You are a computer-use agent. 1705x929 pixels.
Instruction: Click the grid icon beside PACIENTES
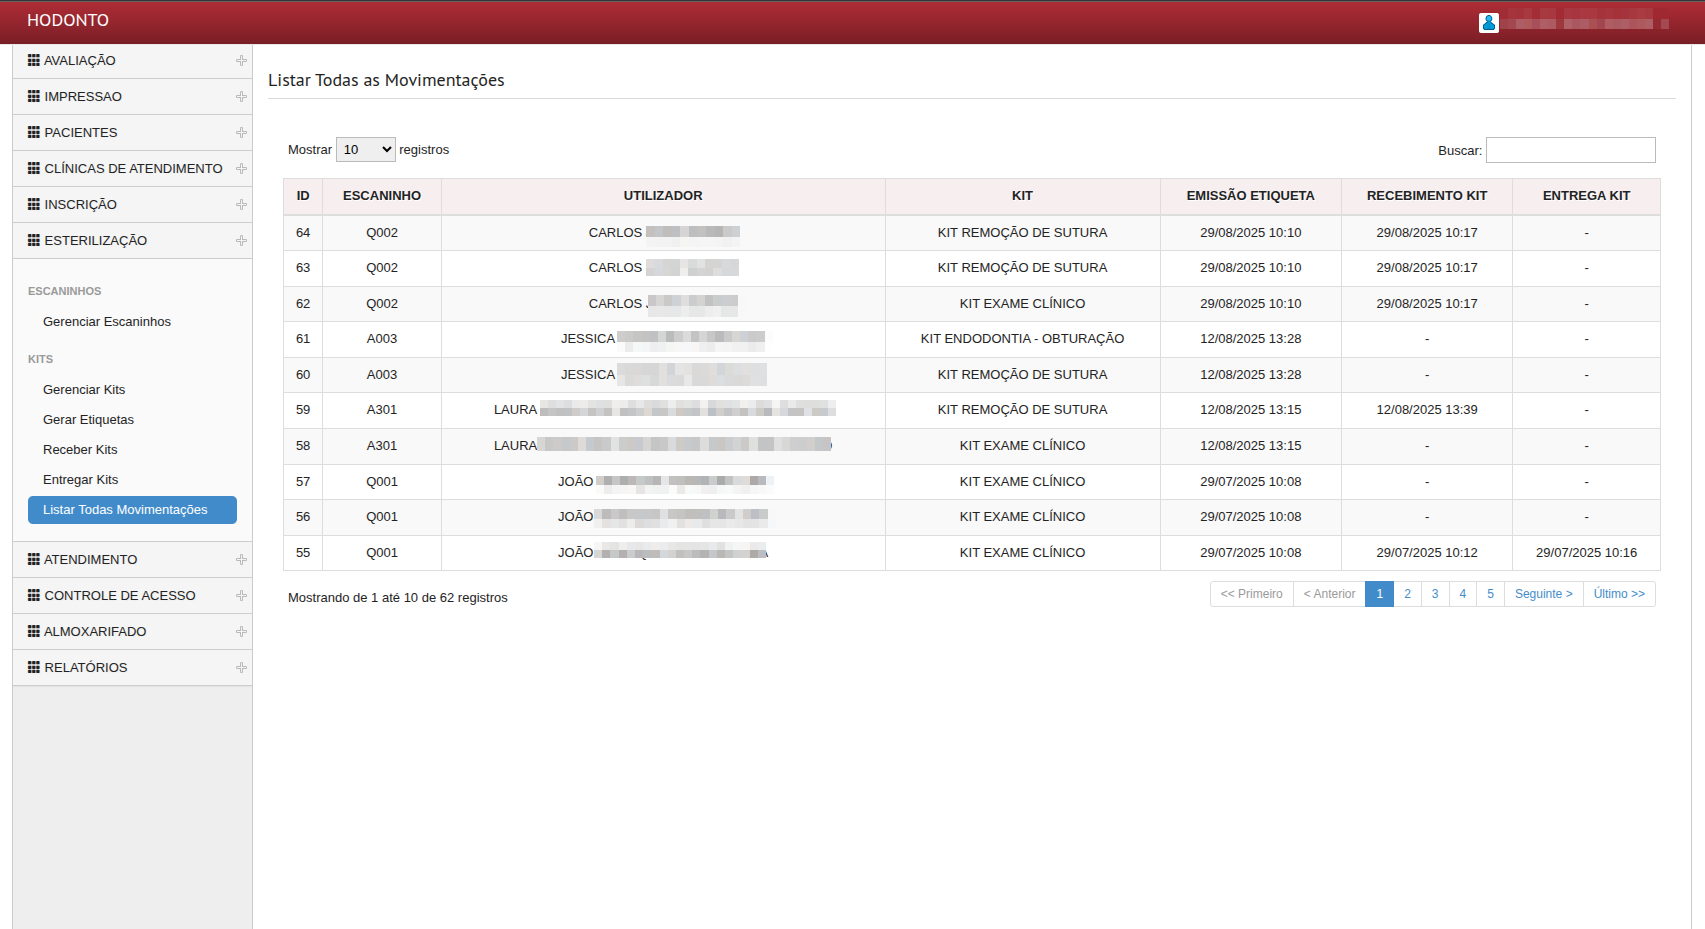[34, 132]
